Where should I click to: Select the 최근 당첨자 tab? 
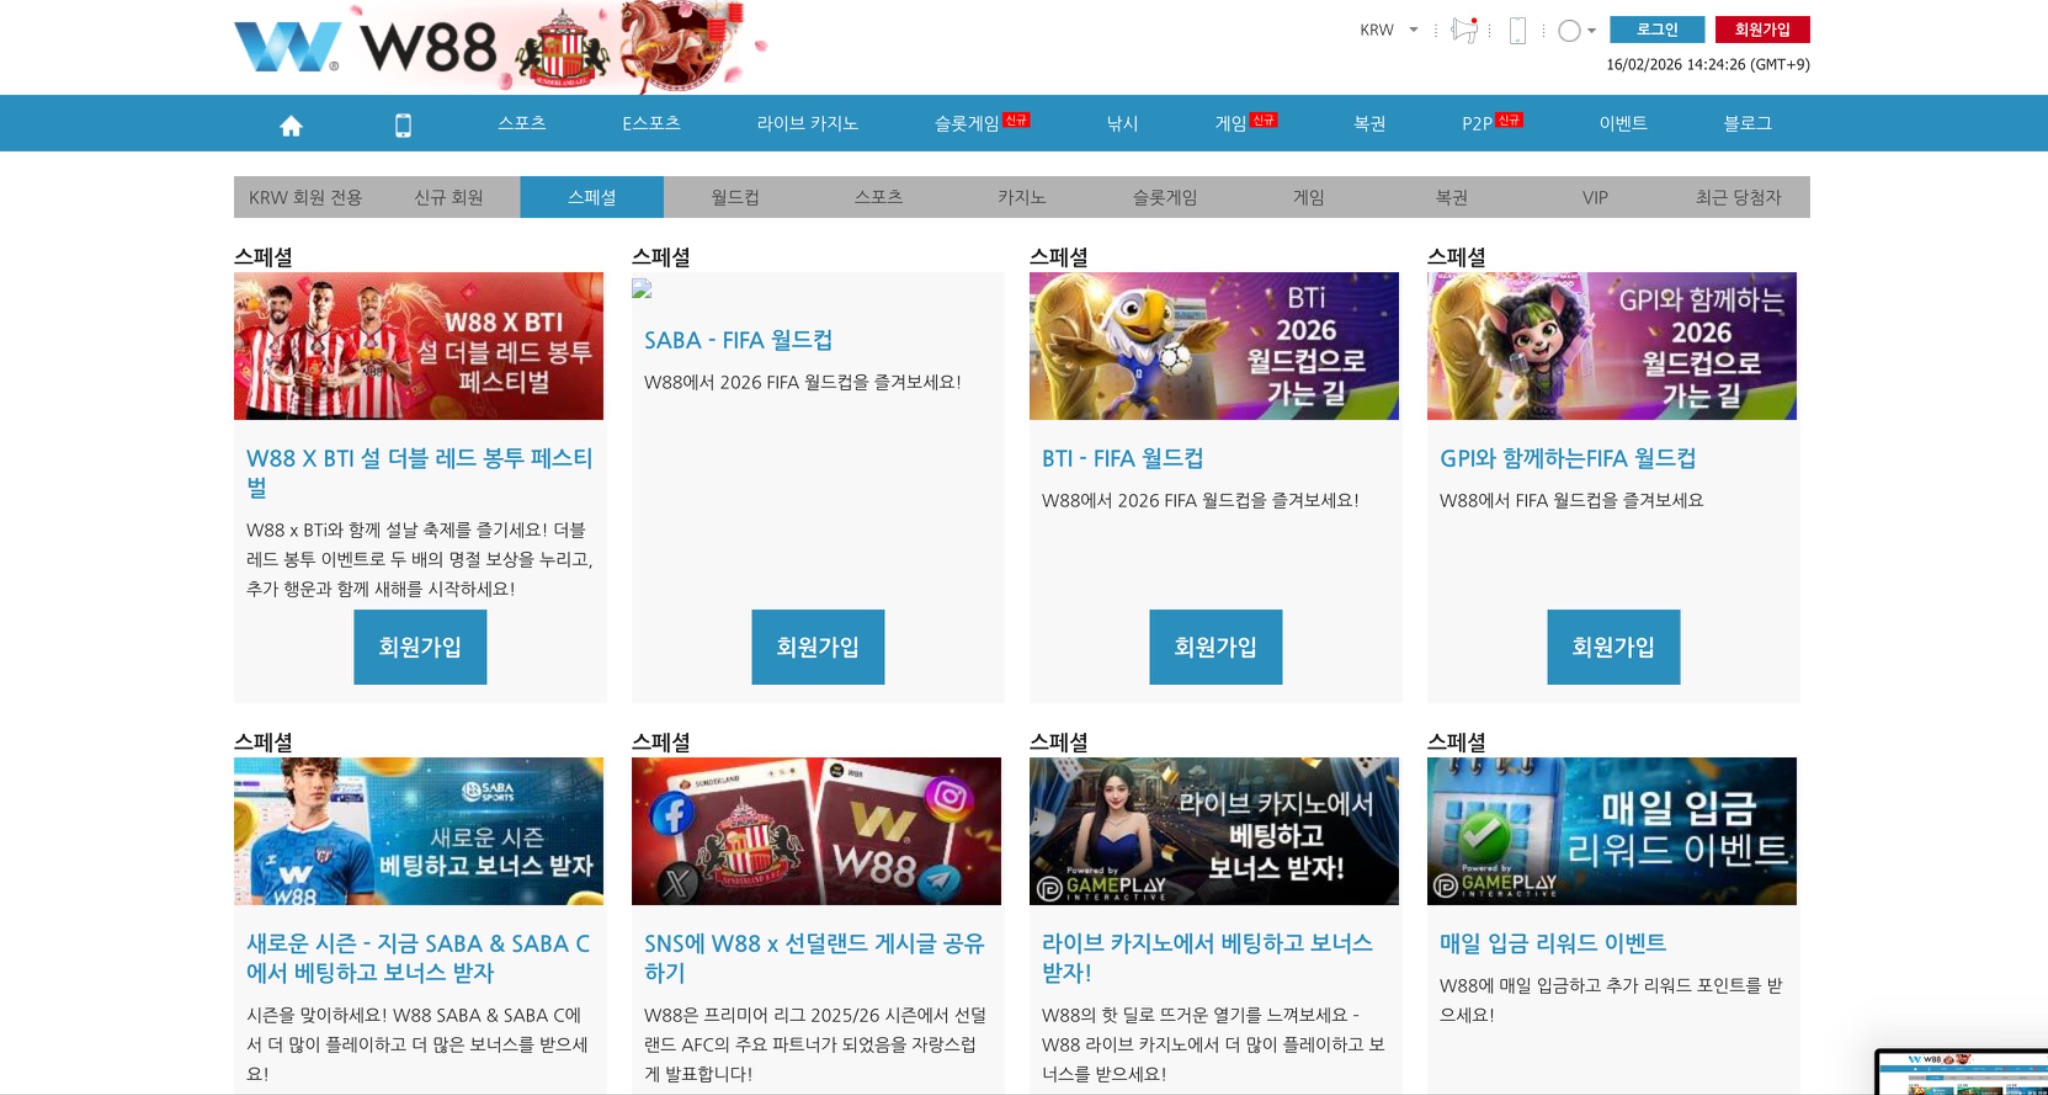pos(1738,197)
